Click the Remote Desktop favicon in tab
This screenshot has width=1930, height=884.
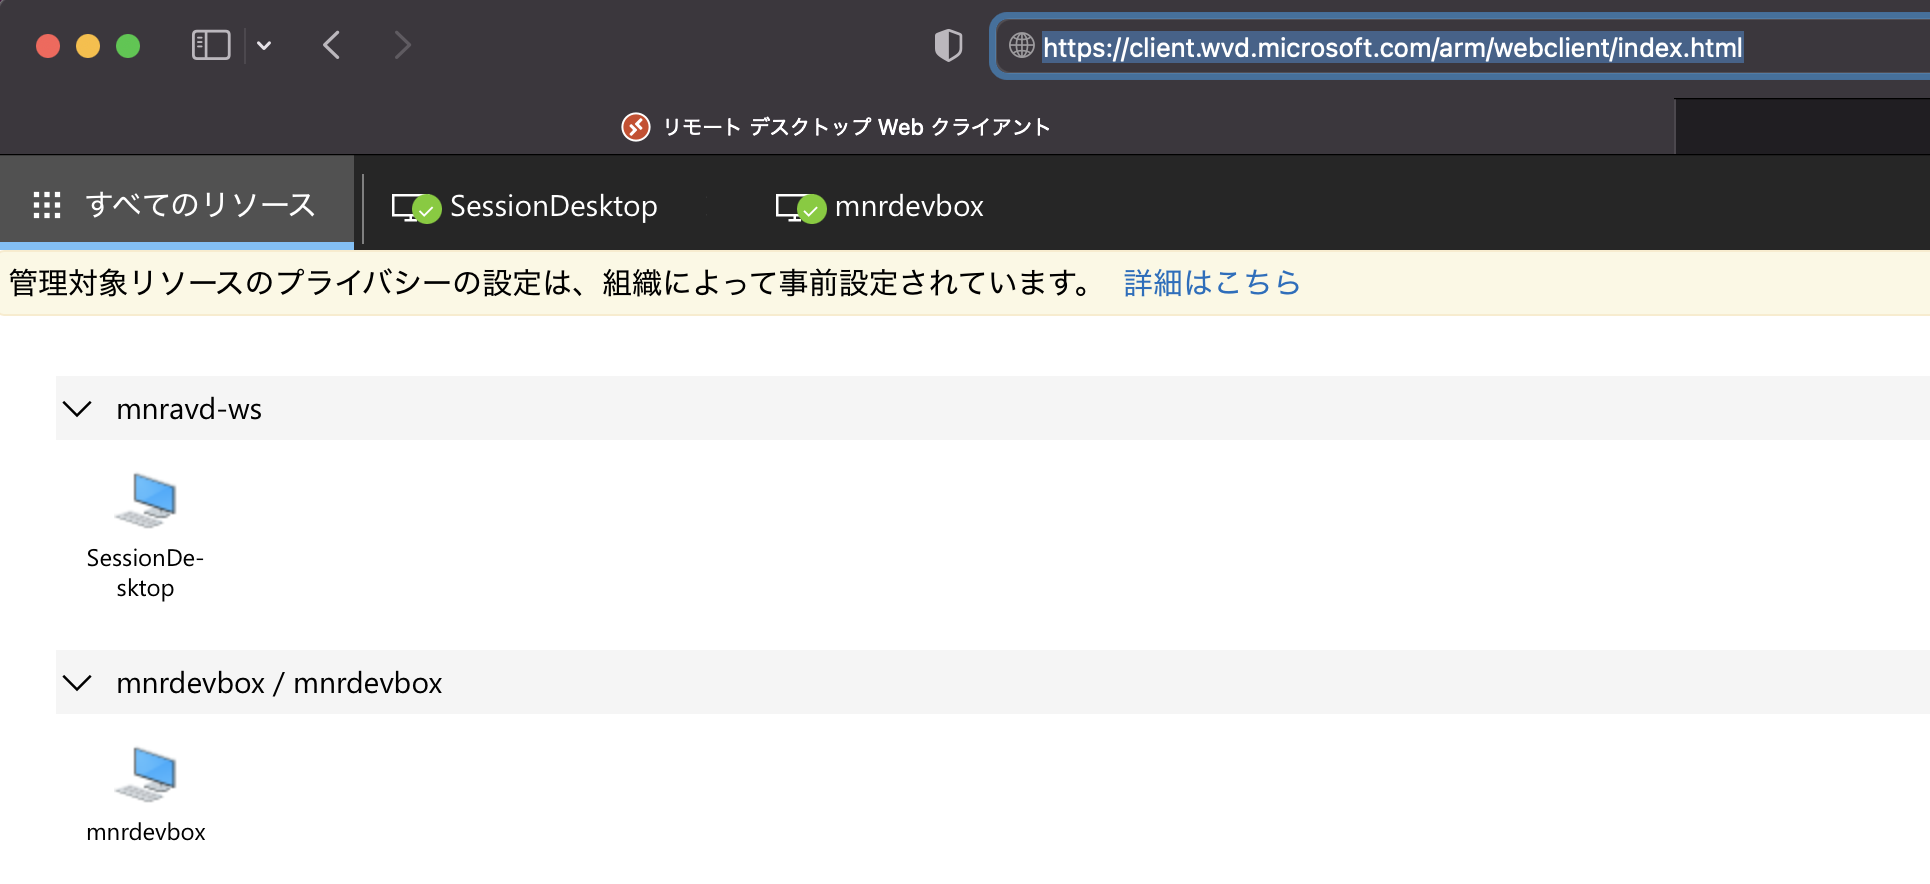[x=636, y=127]
